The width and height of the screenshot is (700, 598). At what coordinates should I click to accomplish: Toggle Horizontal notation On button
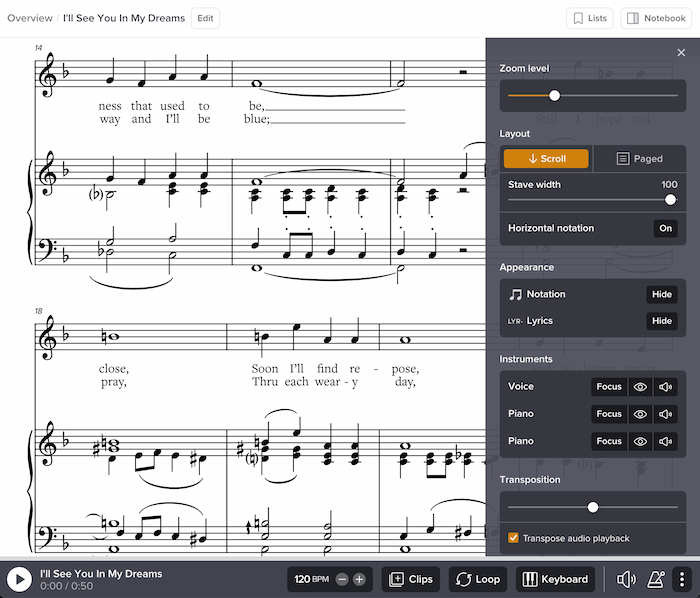tap(665, 228)
